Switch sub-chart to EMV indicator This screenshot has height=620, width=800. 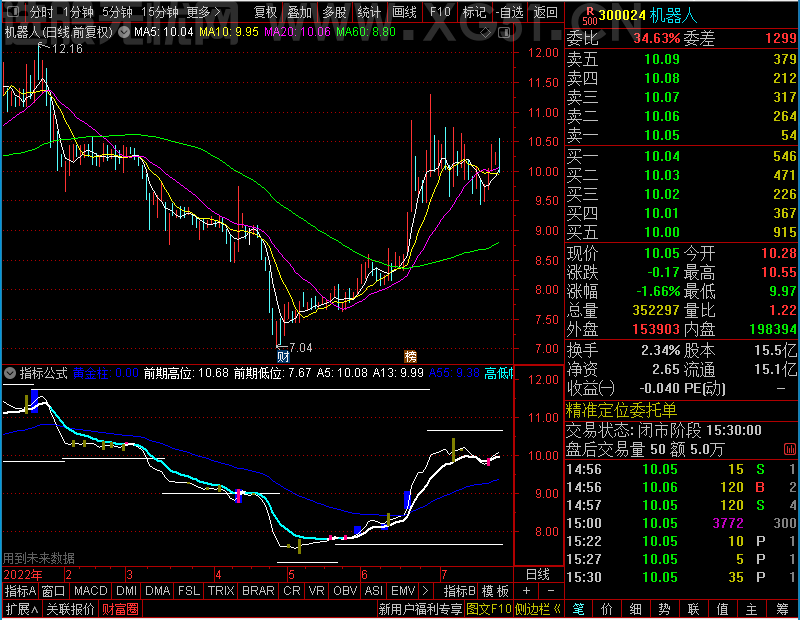(x=403, y=591)
